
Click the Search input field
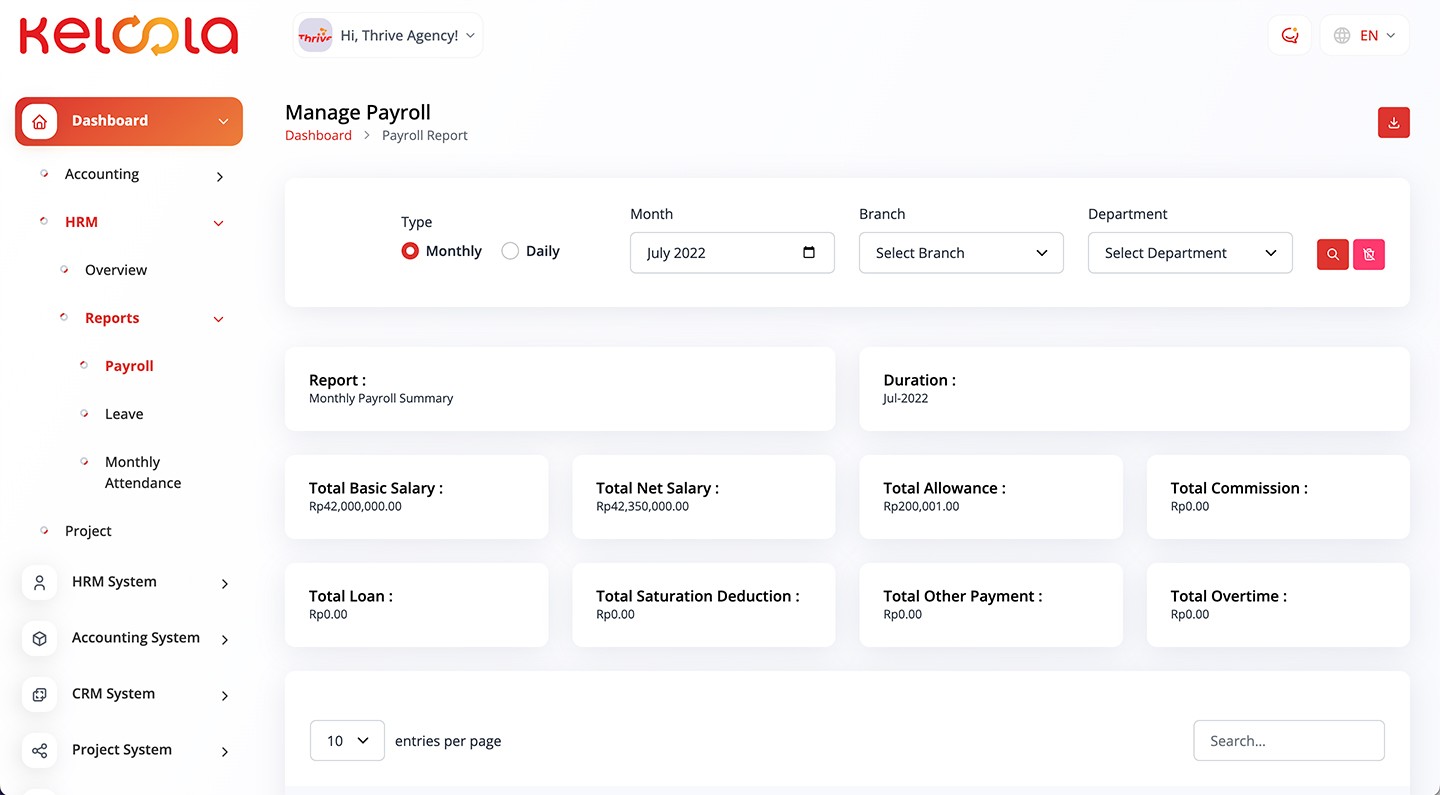pyautogui.click(x=1288, y=741)
